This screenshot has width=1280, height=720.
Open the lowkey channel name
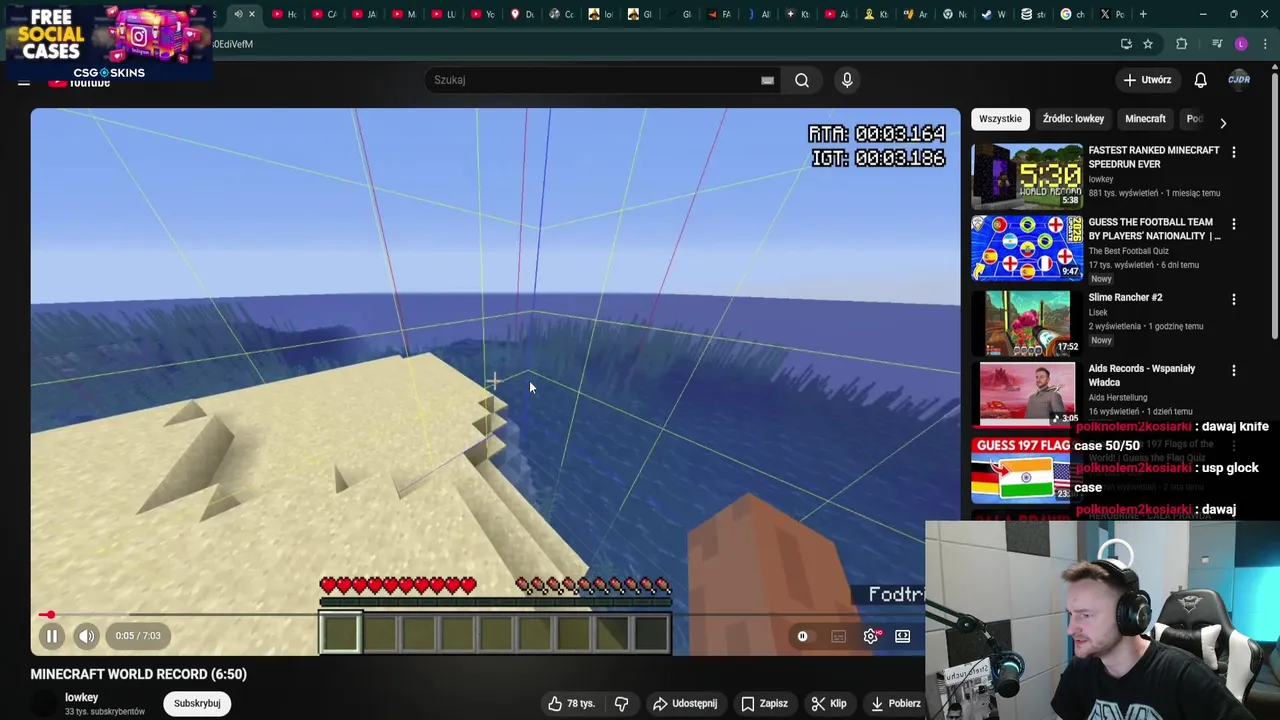[82, 697]
